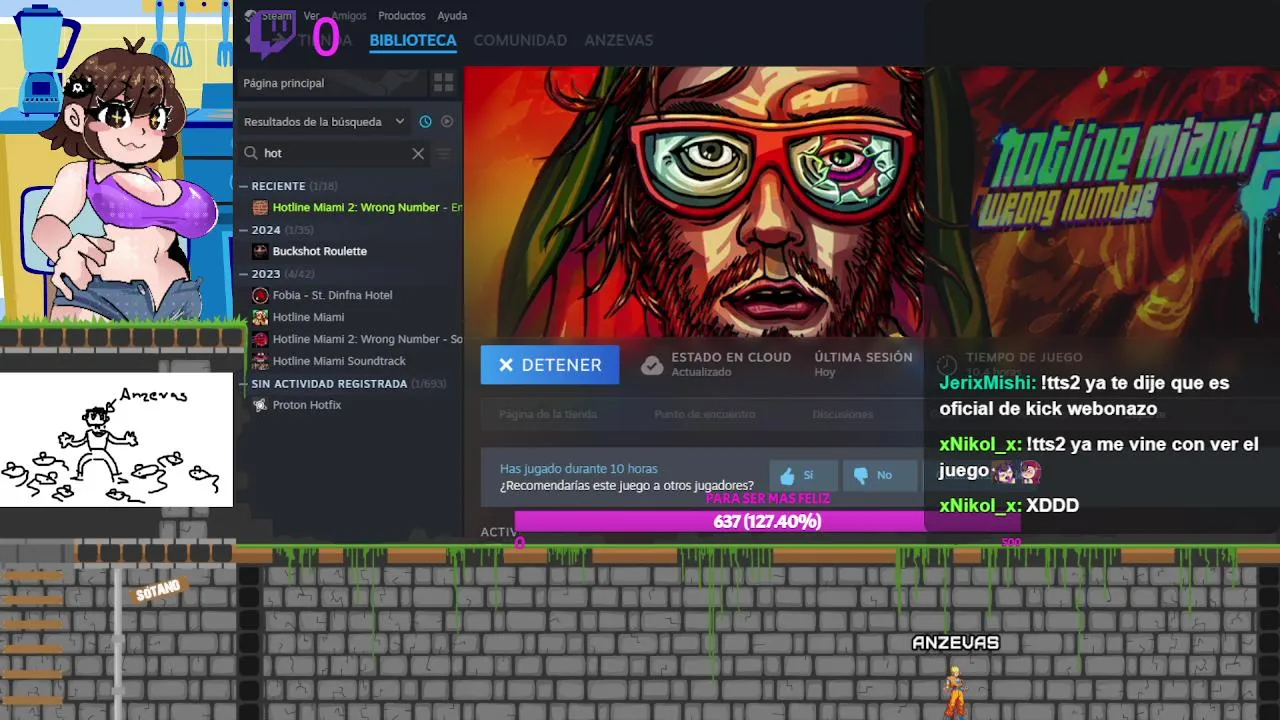
Task: Open the Productos menu
Action: 402,16
